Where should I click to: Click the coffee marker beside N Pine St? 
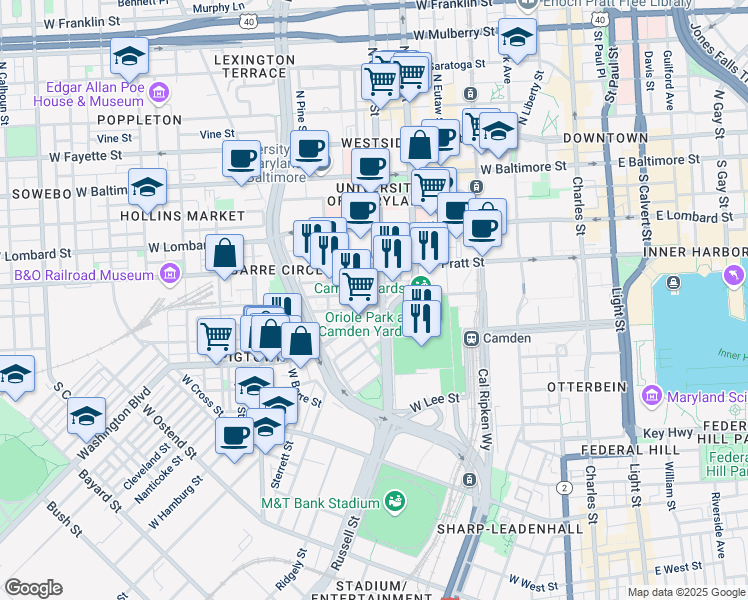tap(310, 150)
